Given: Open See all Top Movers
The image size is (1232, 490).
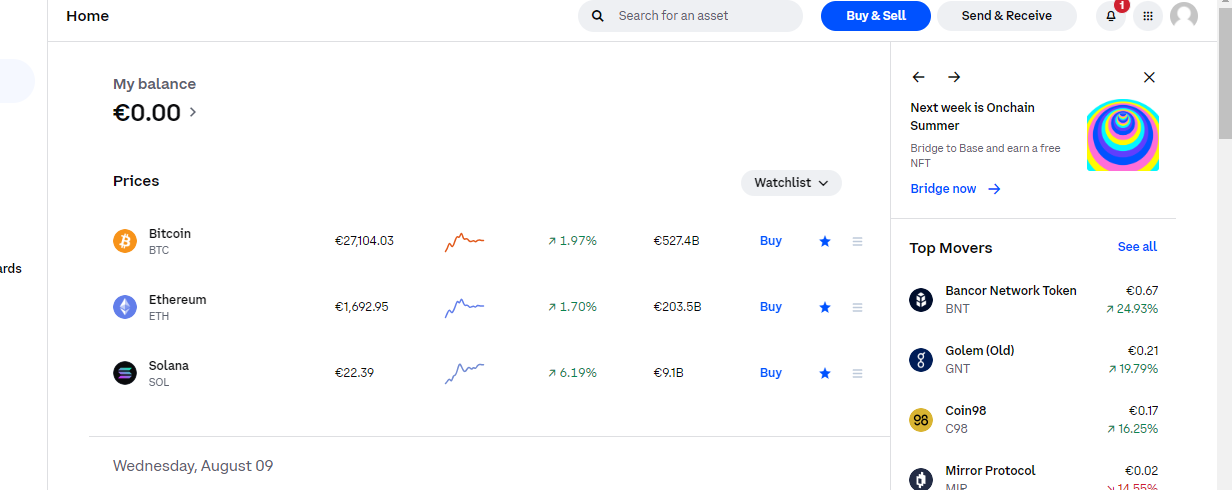Looking at the screenshot, I should 1137,247.
